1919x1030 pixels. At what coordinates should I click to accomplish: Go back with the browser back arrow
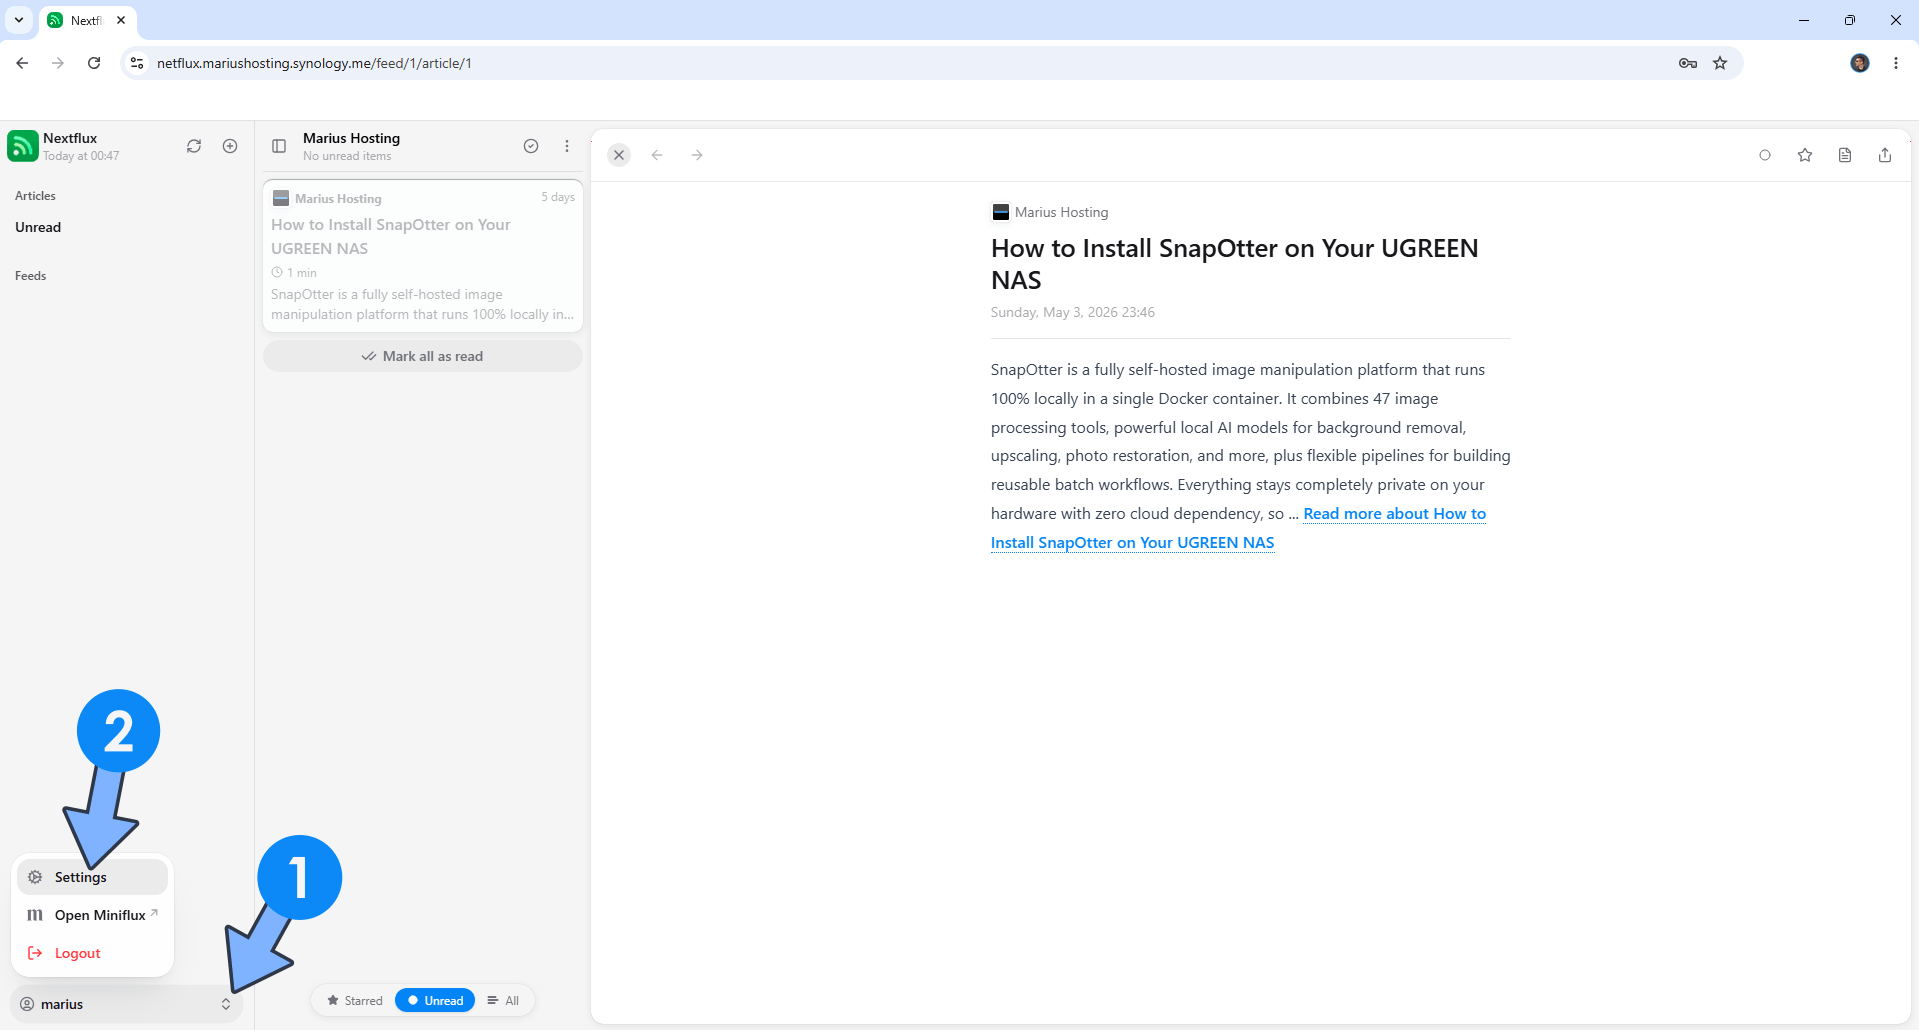coord(22,63)
